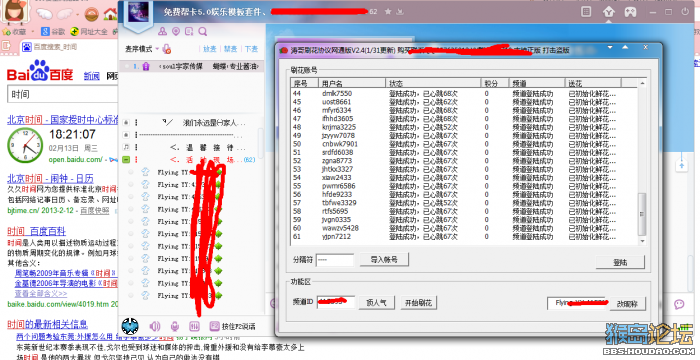Open 时间的最新相关信息 link
This screenshot has width=700, height=360.
47,324
